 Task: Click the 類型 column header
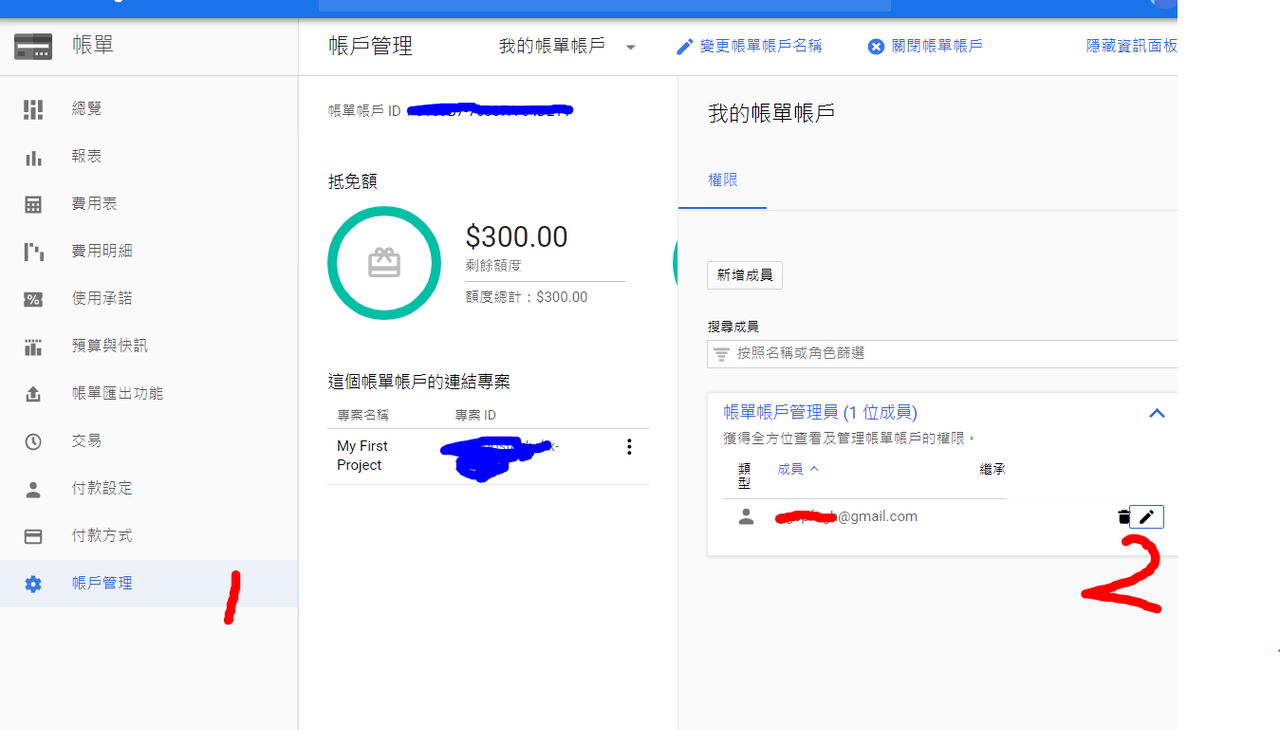point(745,476)
